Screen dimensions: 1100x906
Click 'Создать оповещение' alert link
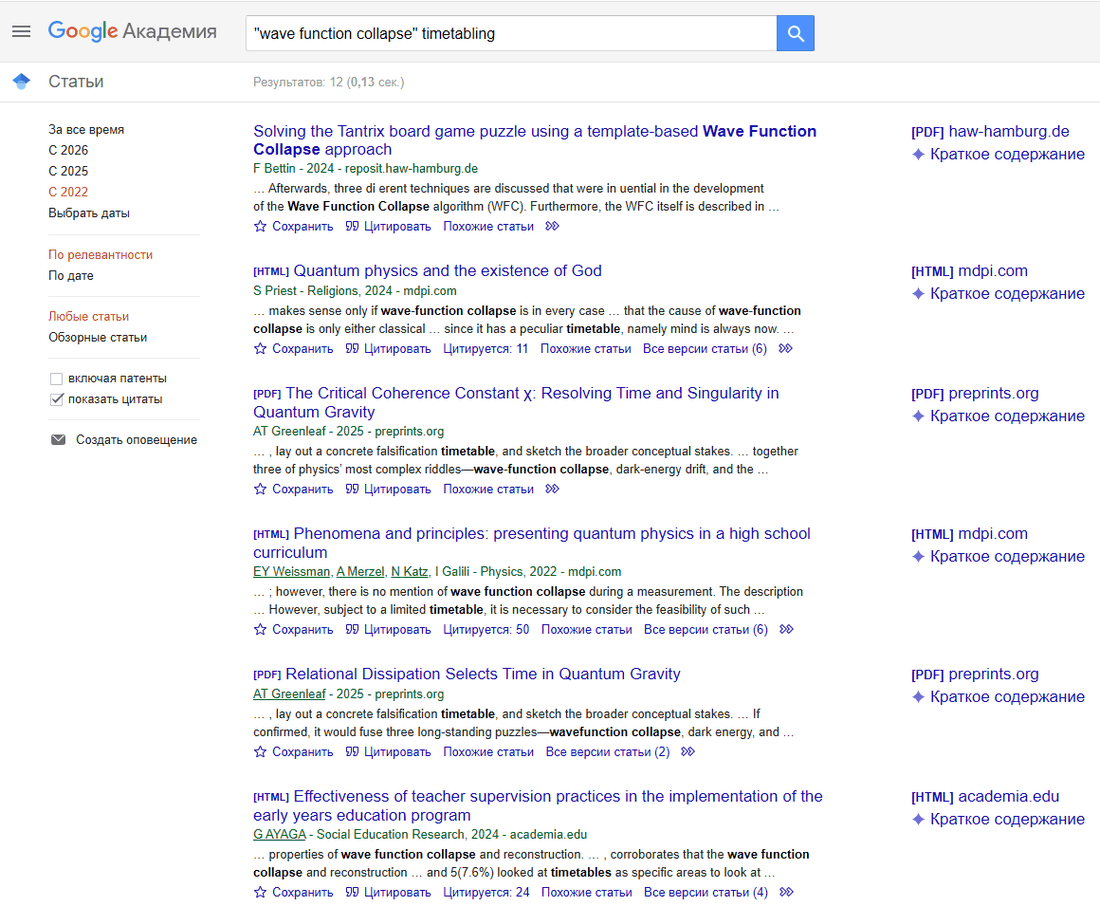click(x=137, y=439)
